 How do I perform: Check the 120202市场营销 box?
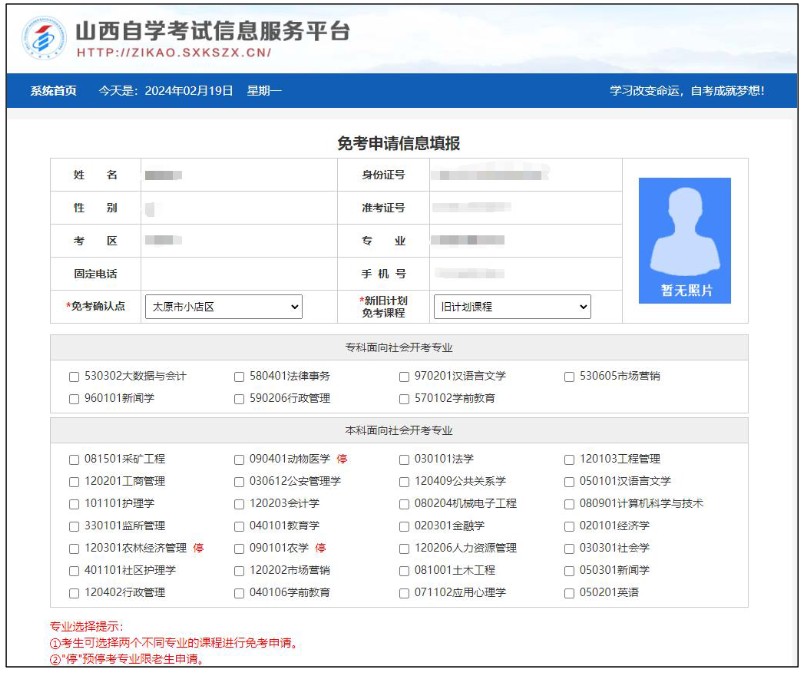tap(239, 571)
